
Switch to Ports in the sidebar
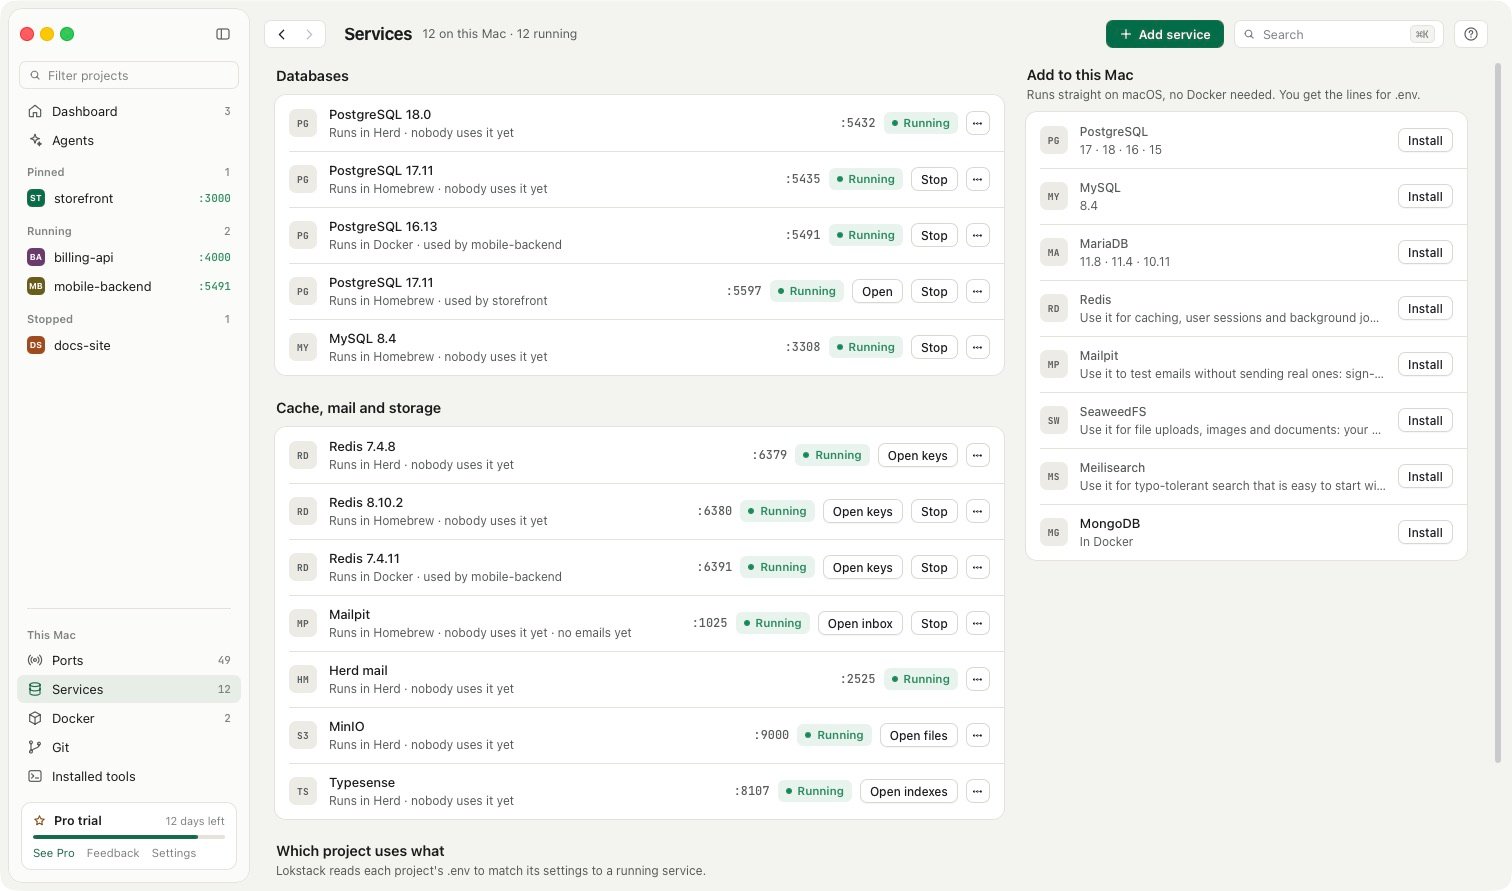129,660
